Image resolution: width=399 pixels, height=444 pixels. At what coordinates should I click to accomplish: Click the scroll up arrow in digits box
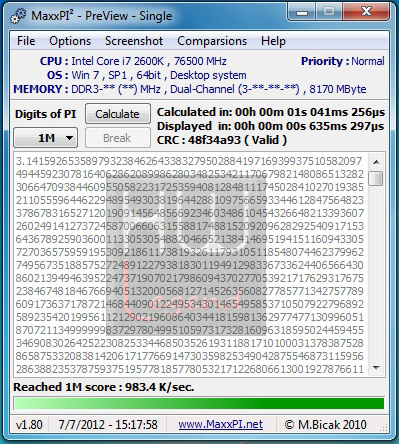[376, 162]
